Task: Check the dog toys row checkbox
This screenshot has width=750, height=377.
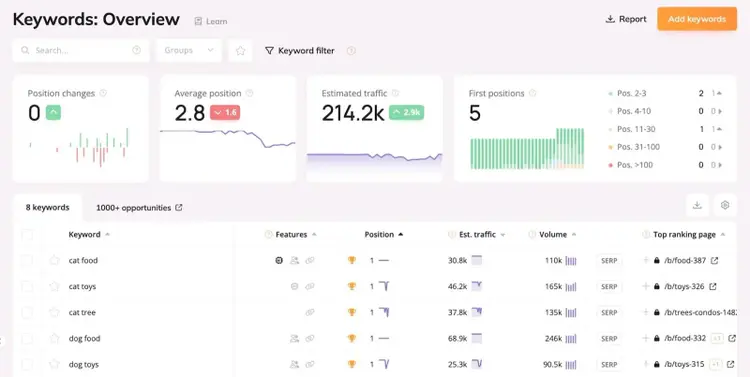Action: [x=27, y=365]
